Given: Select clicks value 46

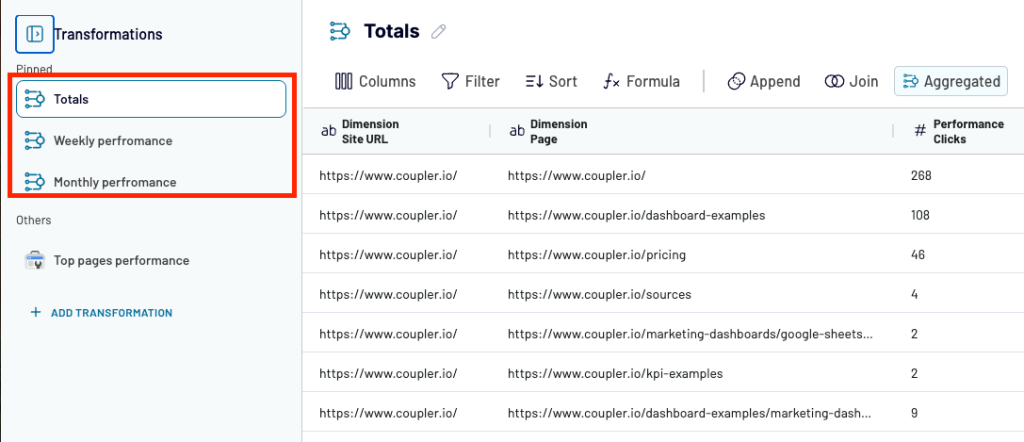Looking at the screenshot, I should click(x=918, y=255).
